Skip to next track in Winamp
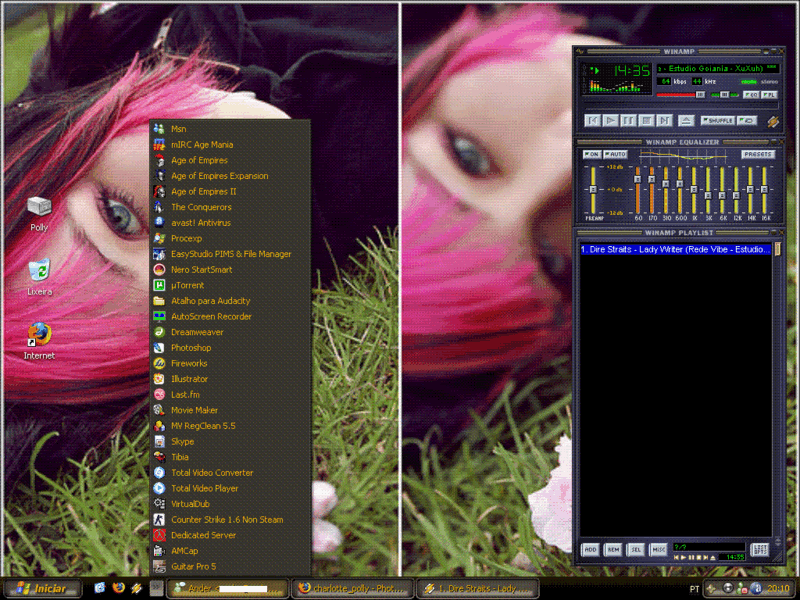 (x=664, y=120)
